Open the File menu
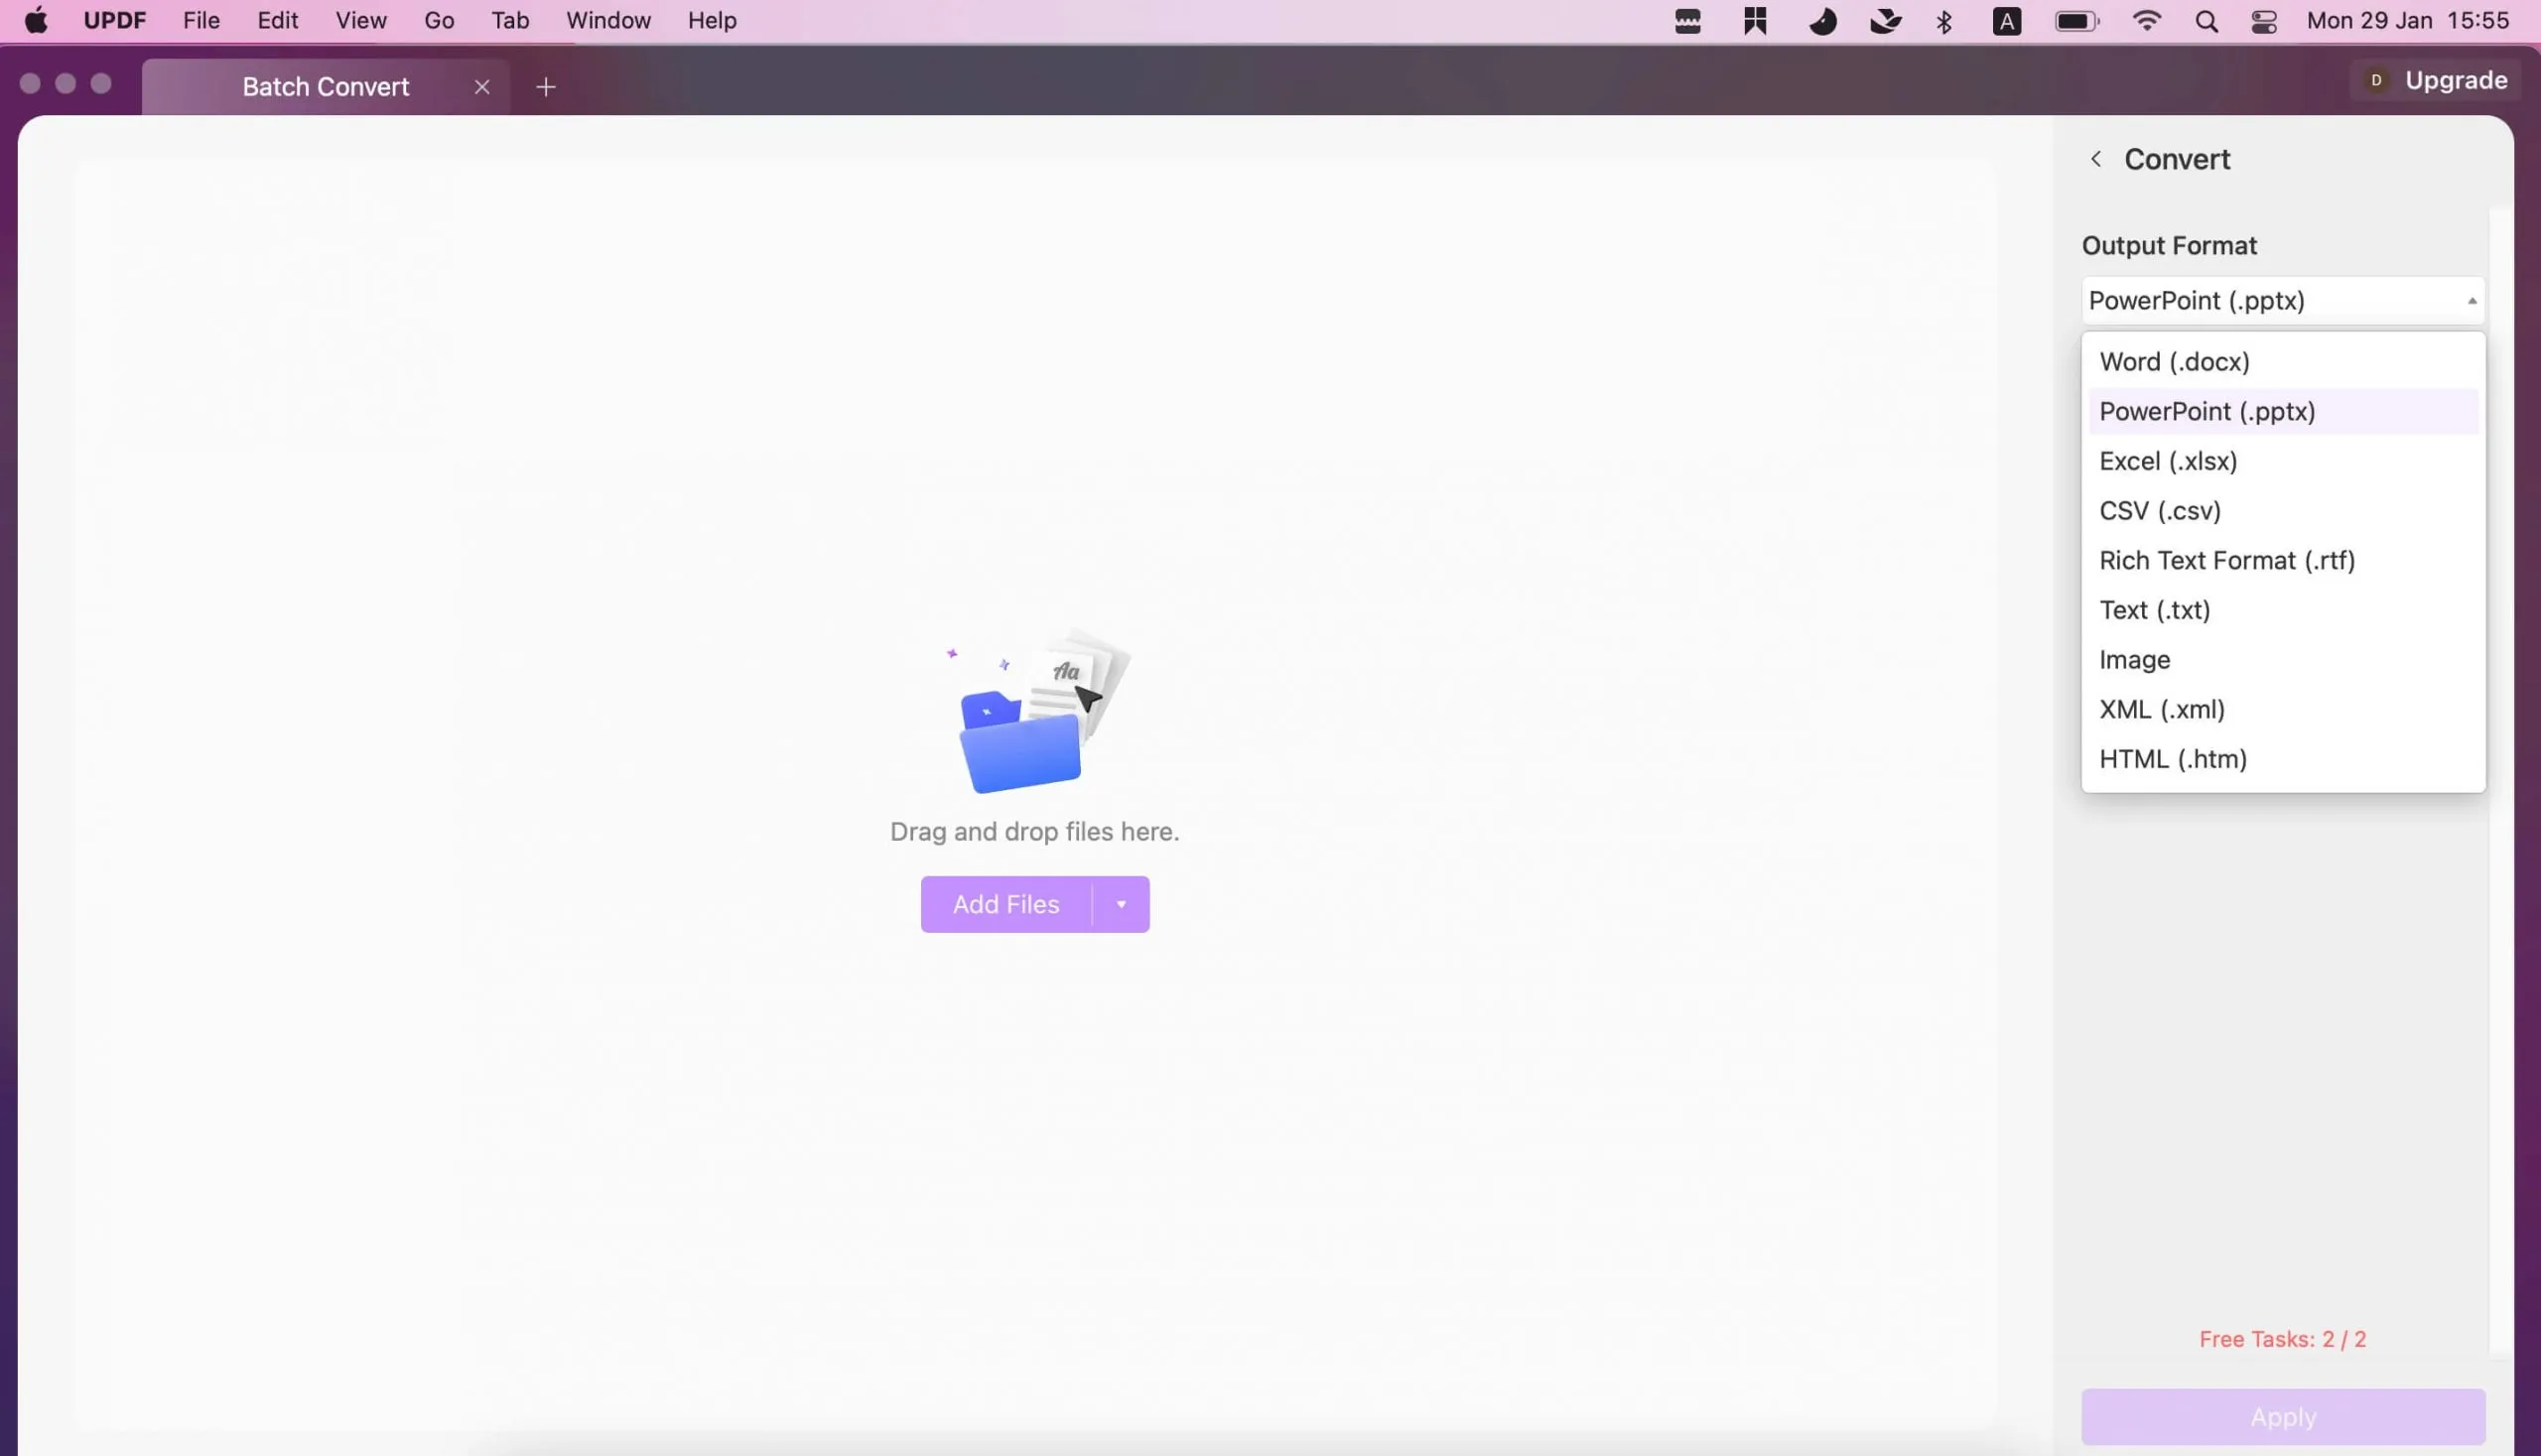The image size is (2541, 1456). (x=198, y=19)
